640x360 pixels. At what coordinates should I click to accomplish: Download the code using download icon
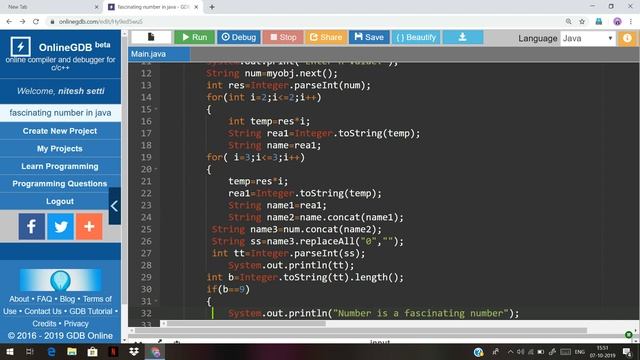coord(462,37)
